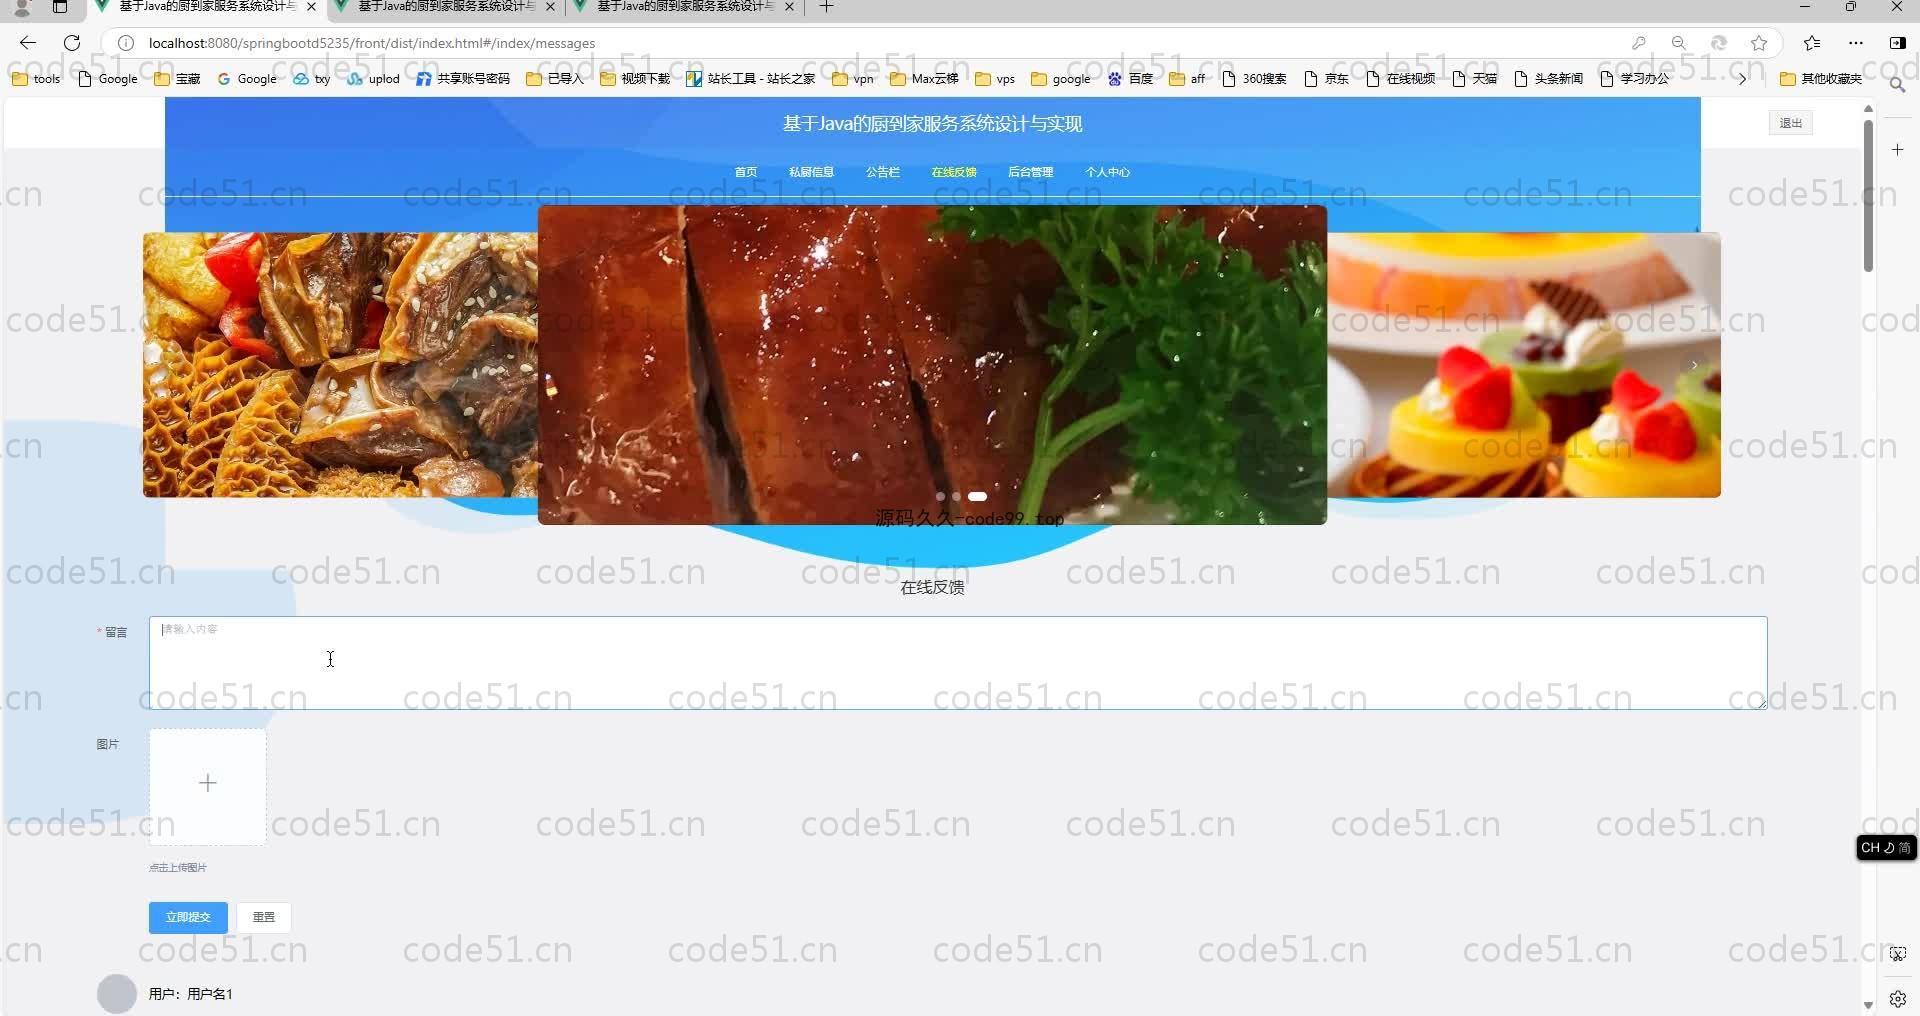Navigate to 首页 menu item
Image resolution: width=1920 pixels, height=1016 pixels.
[x=746, y=172]
